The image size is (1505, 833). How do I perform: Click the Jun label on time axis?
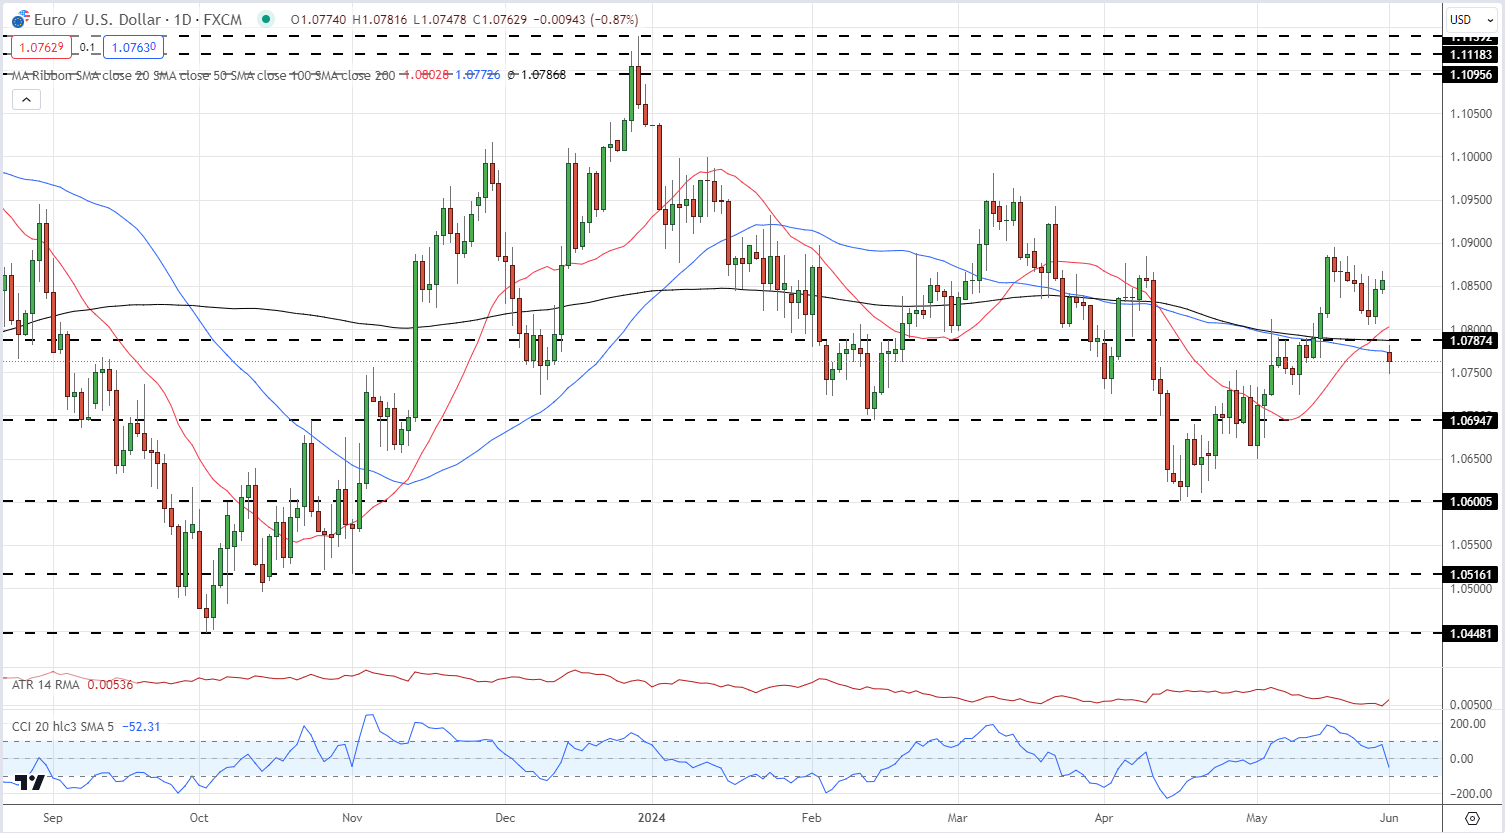(x=1389, y=818)
